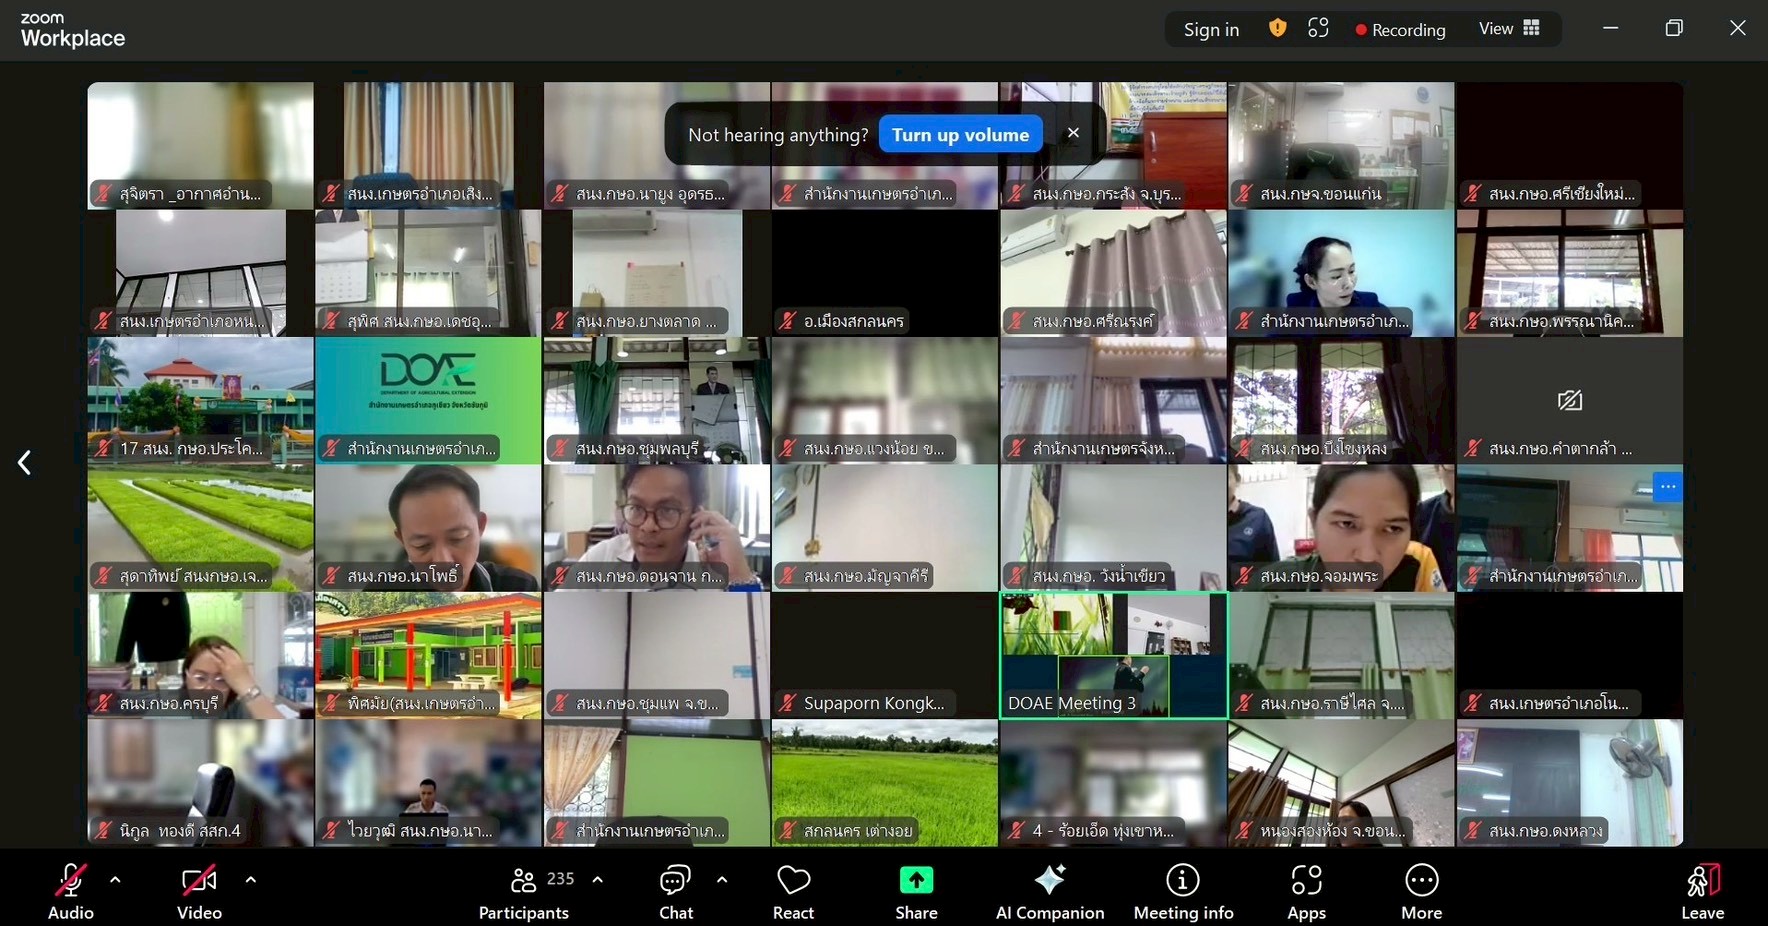Open the Participants list
The width and height of the screenshot is (1768, 926).
[x=524, y=881]
